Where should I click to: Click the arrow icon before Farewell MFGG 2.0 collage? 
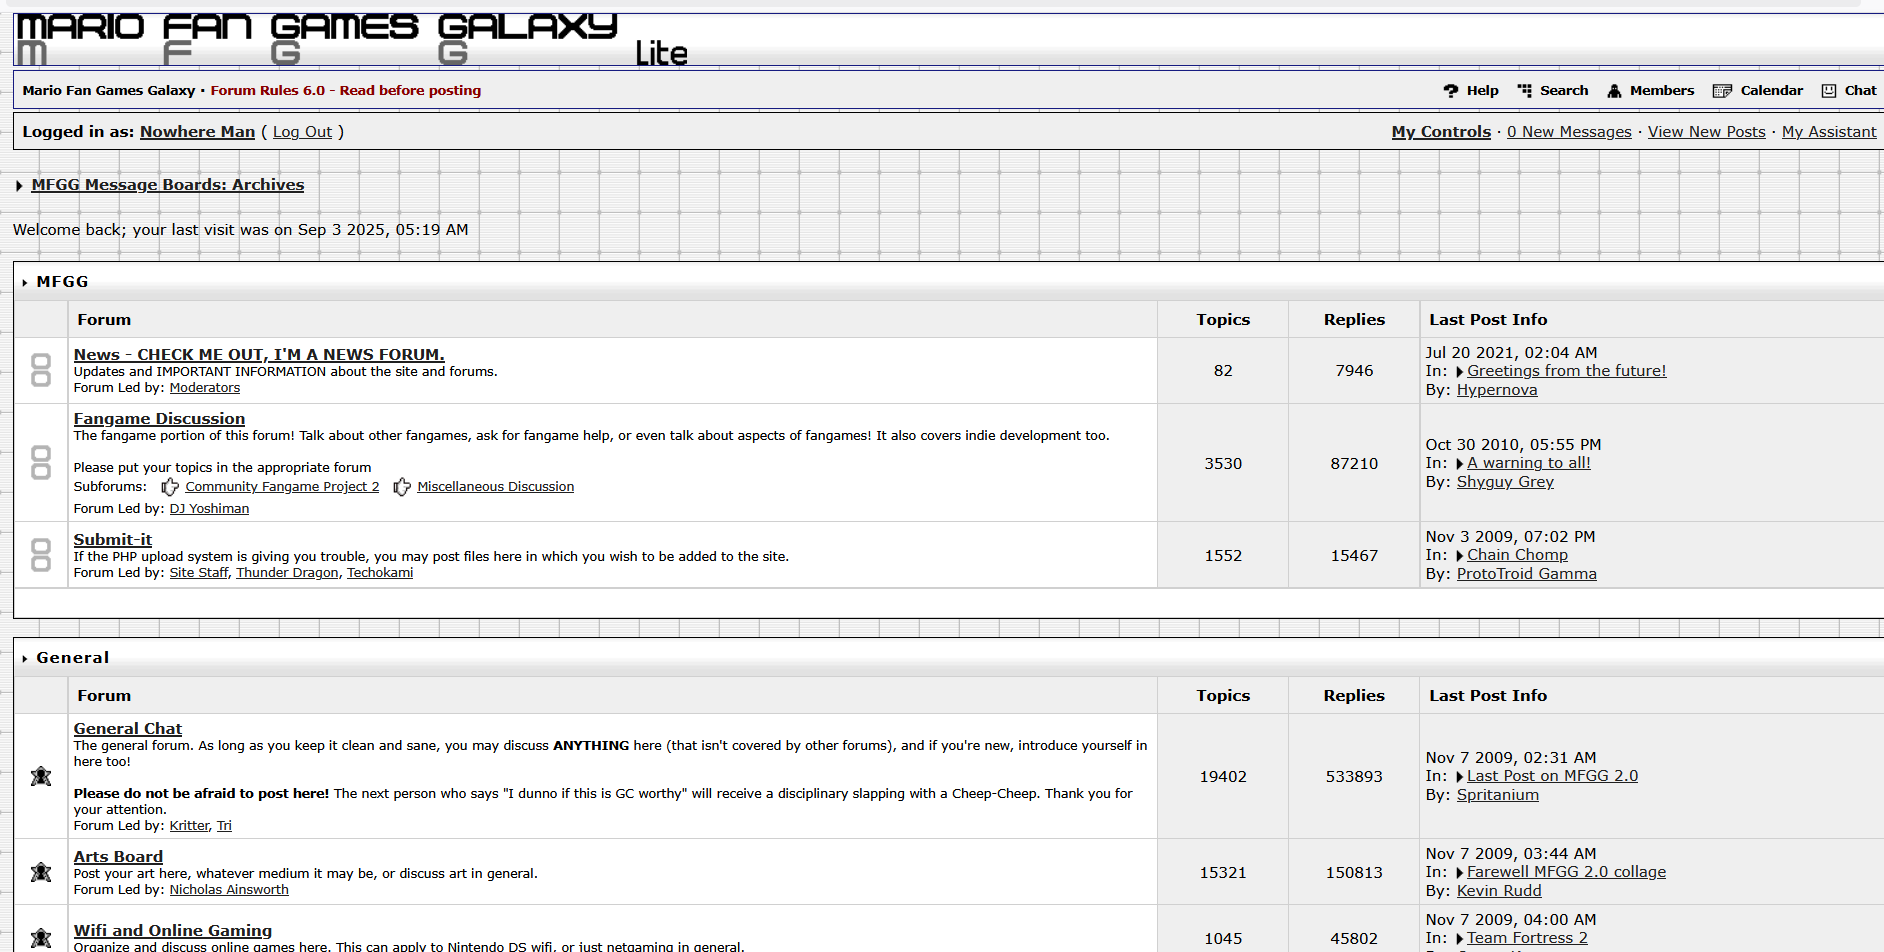(1460, 873)
